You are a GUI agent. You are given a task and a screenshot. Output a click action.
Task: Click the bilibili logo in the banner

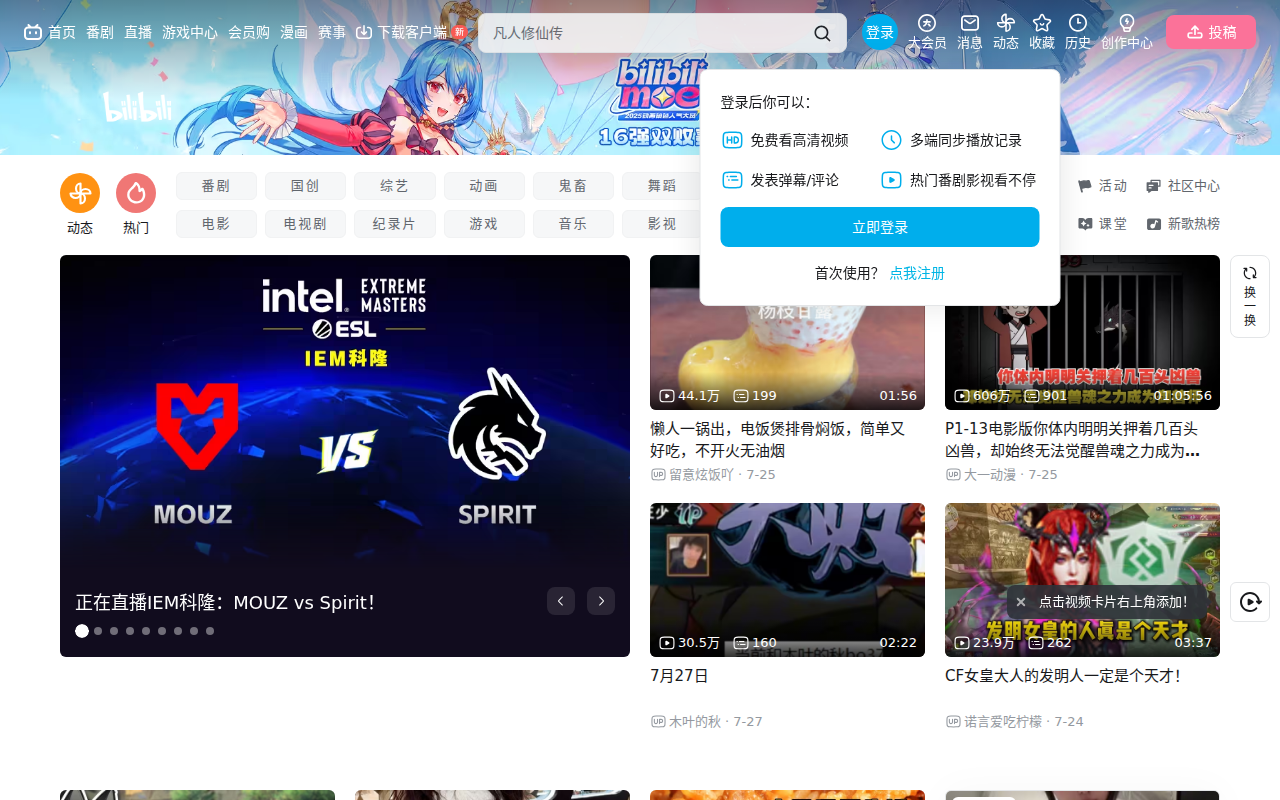pos(138,107)
